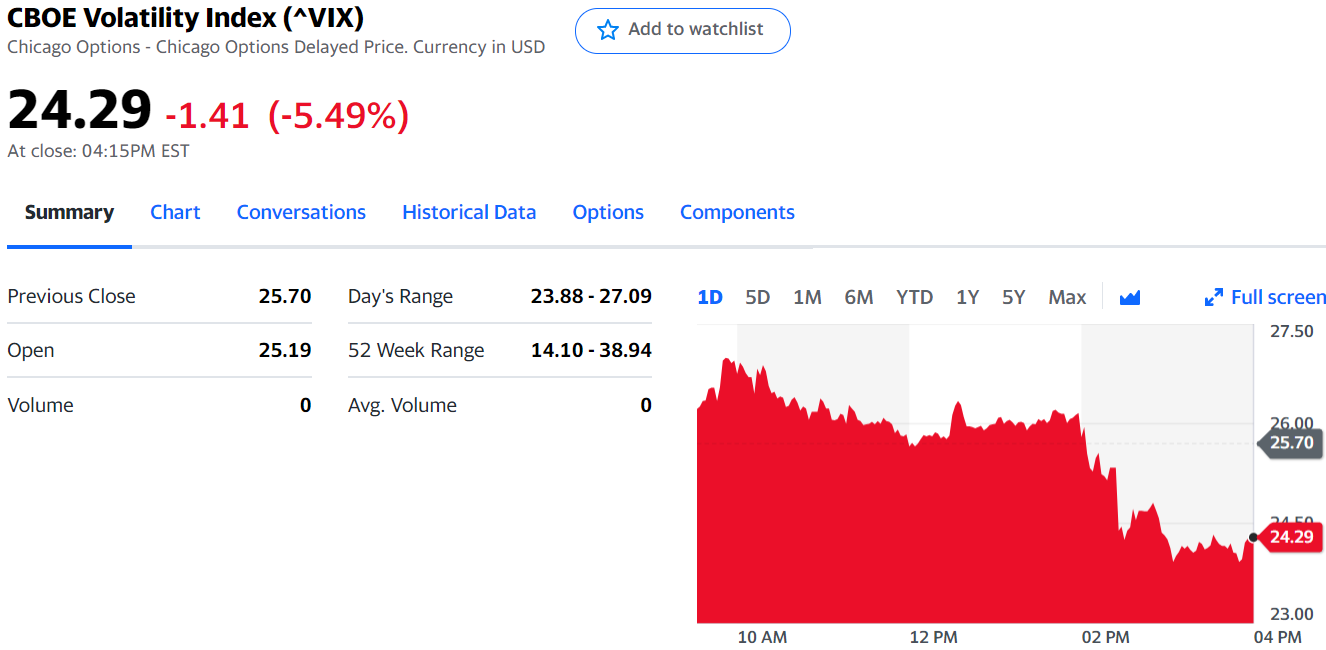This screenshot has width=1326, height=650.
Task: Click the 04 PM time axis label
Action: pyautogui.click(x=1277, y=637)
